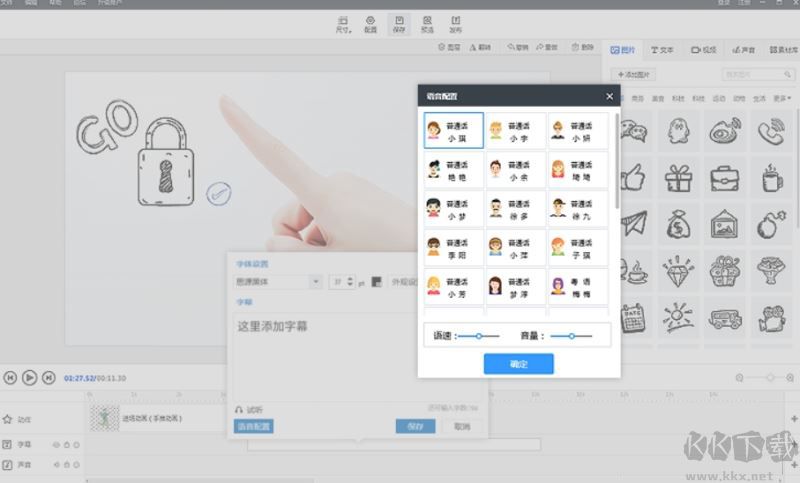Adjust the volume slider in voice dialog
Screen dimensions: 800x483
coord(571,336)
